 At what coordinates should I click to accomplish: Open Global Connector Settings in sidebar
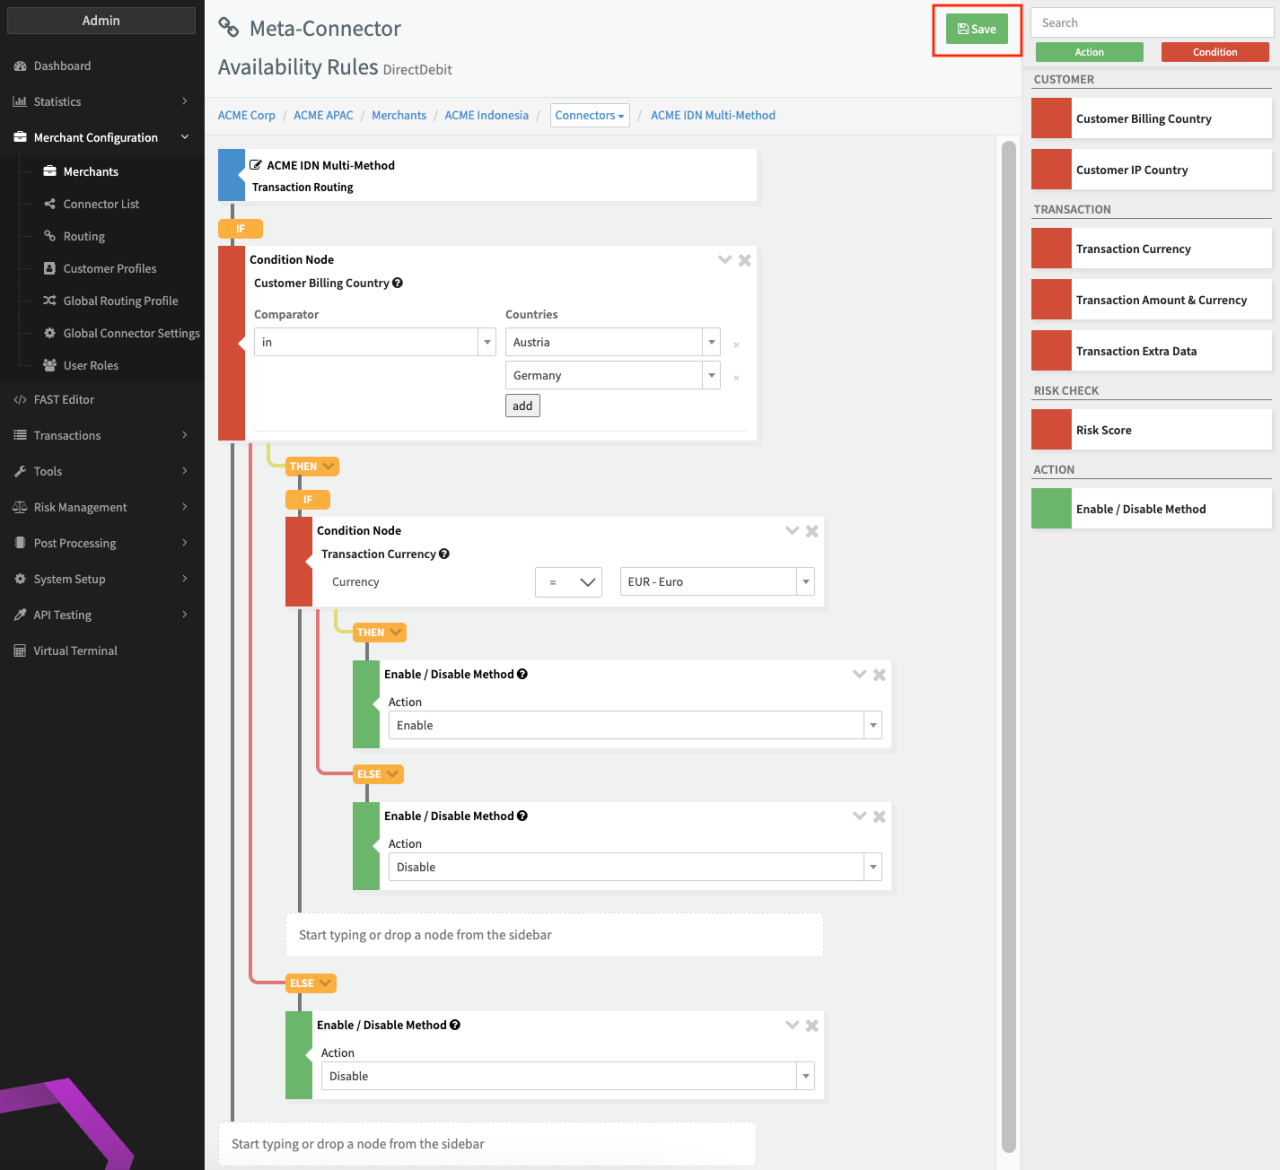(x=131, y=333)
